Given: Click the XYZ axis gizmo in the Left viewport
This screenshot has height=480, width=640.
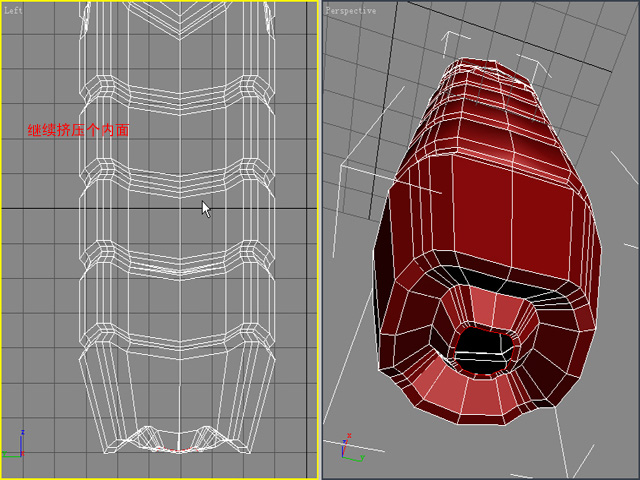Looking at the screenshot, I should click(x=13, y=444).
